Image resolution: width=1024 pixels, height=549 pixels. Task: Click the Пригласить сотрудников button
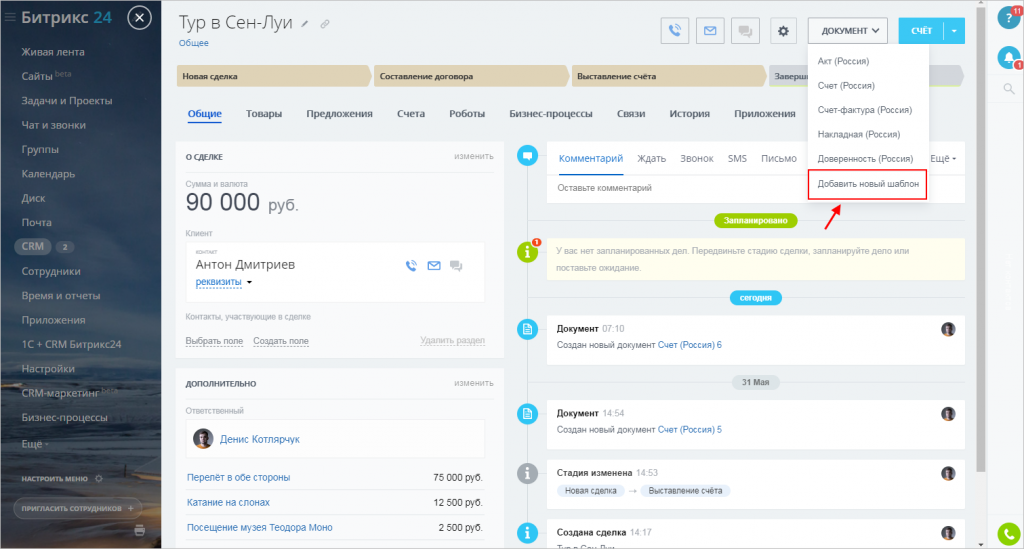(x=77, y=508)
